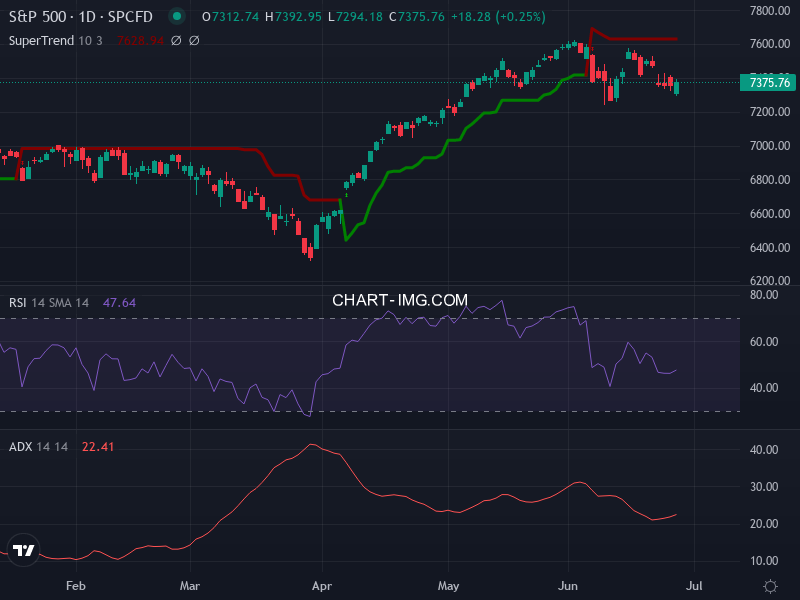800x600 pixels.
Task: Click the 7200.00 price axis label
Action: point(770,112)
